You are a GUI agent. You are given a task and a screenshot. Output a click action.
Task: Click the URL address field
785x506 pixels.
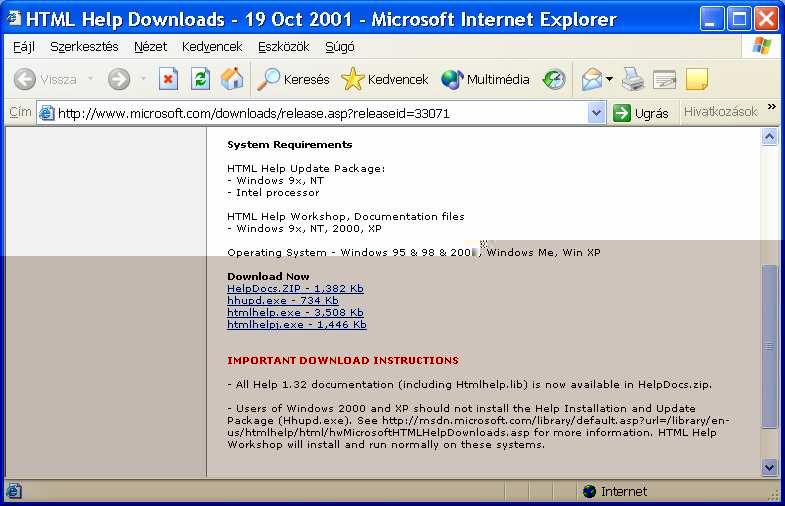(x=320, y=113)
